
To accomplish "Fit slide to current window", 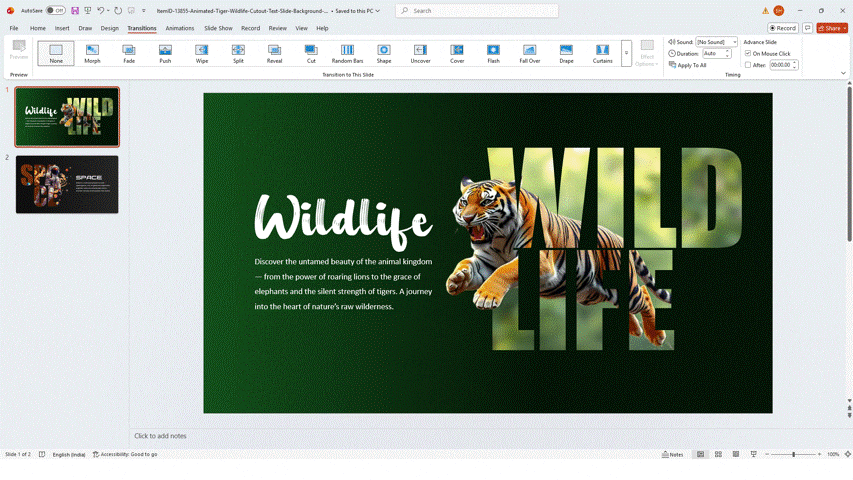I will point(848,454).
